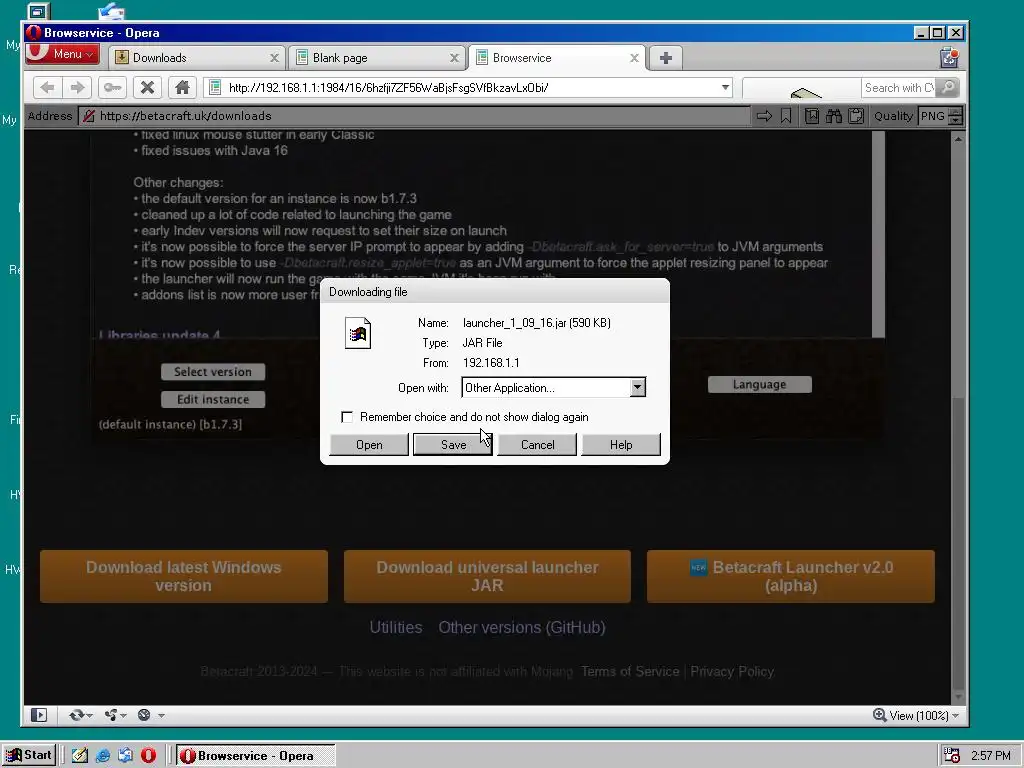The image size is (1024, 768).
Task: Click the 2:57 PM taskbar clock
Action: tap(991, 756)
